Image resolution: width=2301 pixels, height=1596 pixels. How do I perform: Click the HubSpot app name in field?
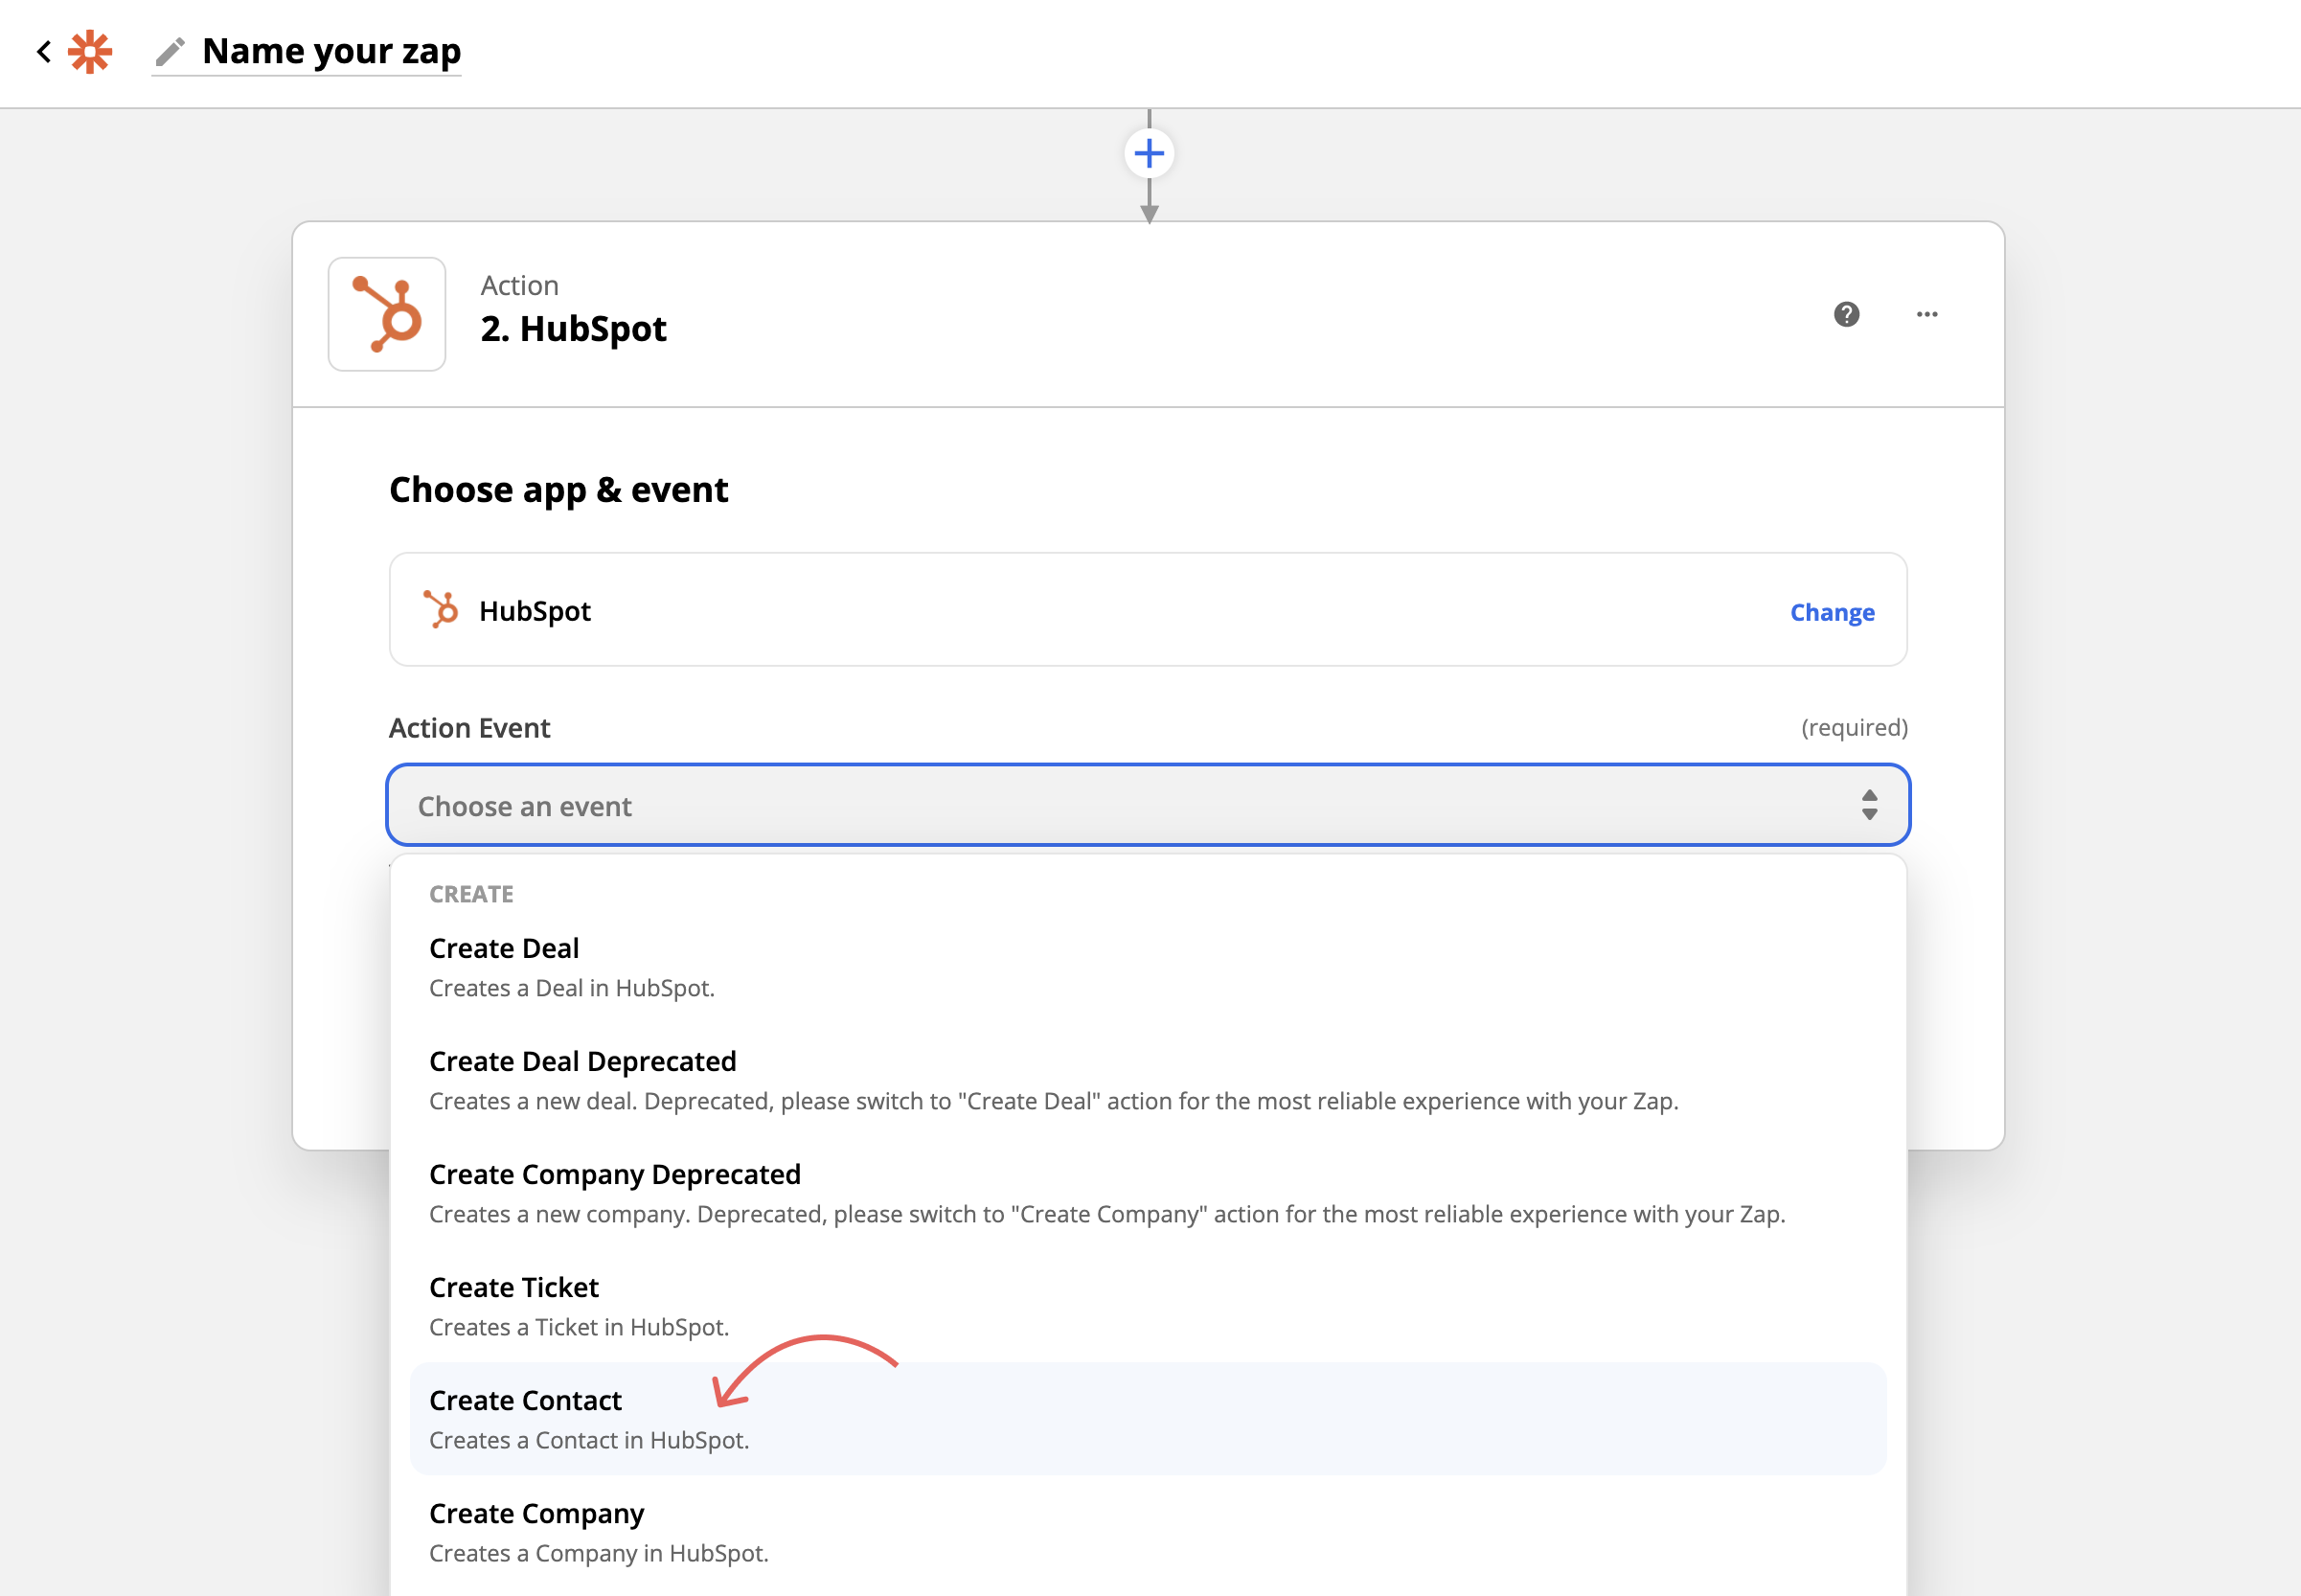[535, 611]
